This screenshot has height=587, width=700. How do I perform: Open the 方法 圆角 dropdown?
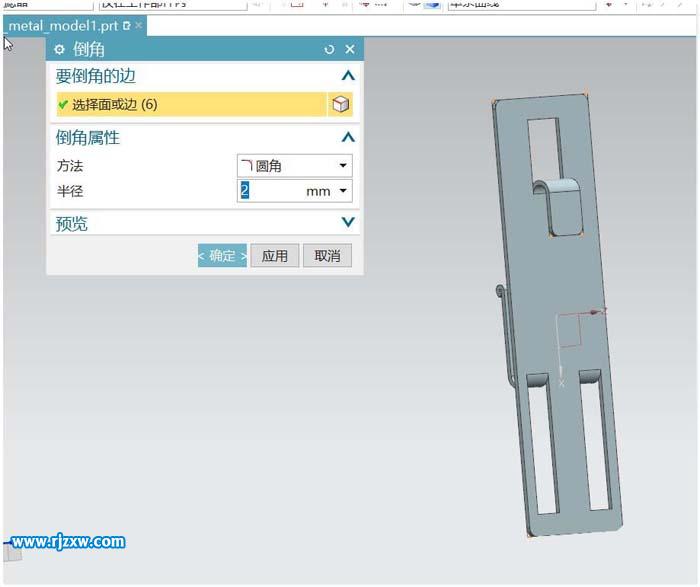[295, 166]
